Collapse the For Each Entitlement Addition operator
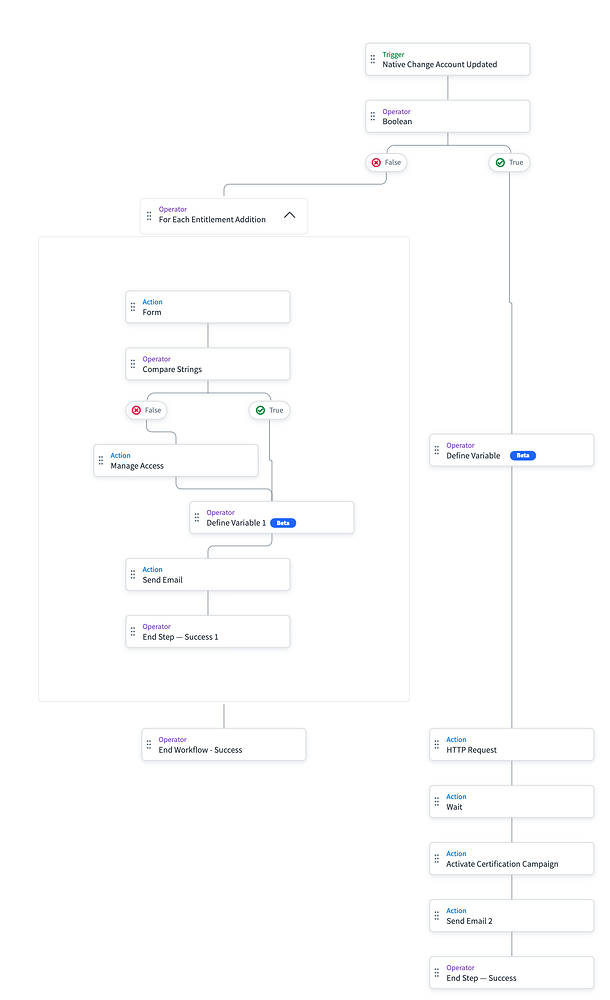The height and width of the screenshot is (1000, 610). [290, 214]
